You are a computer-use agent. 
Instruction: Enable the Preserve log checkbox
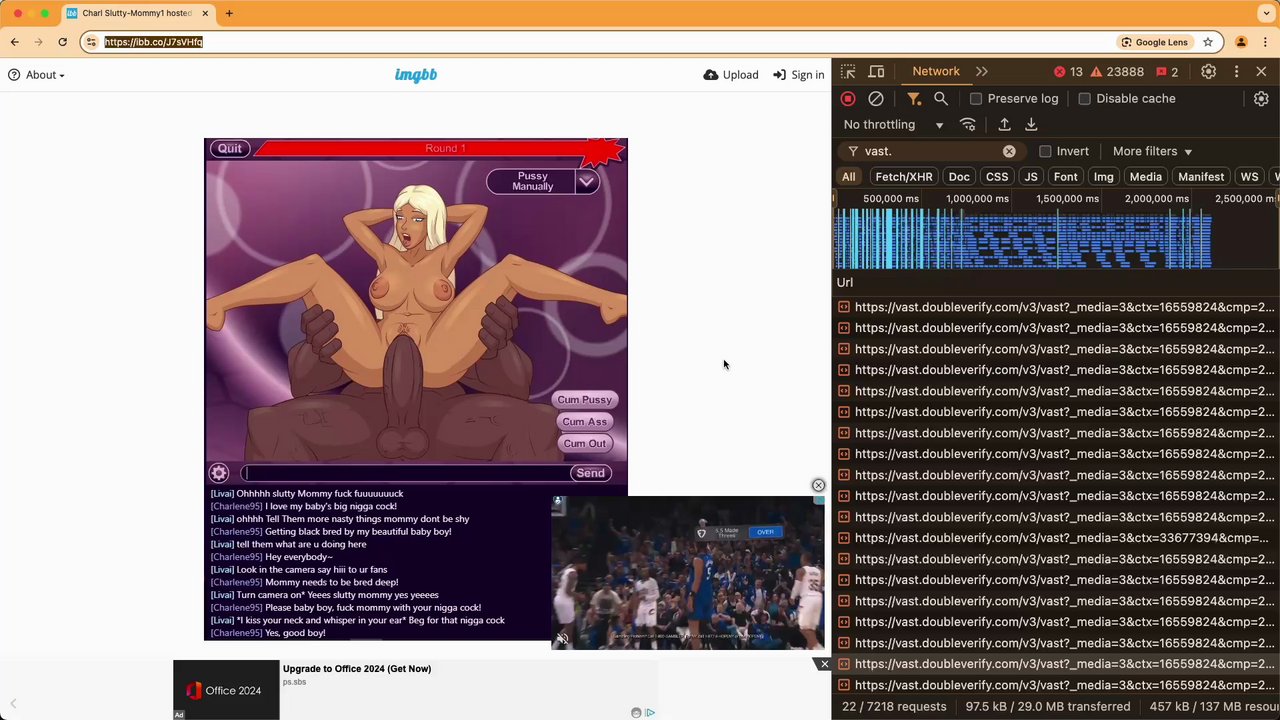(976, 99)
